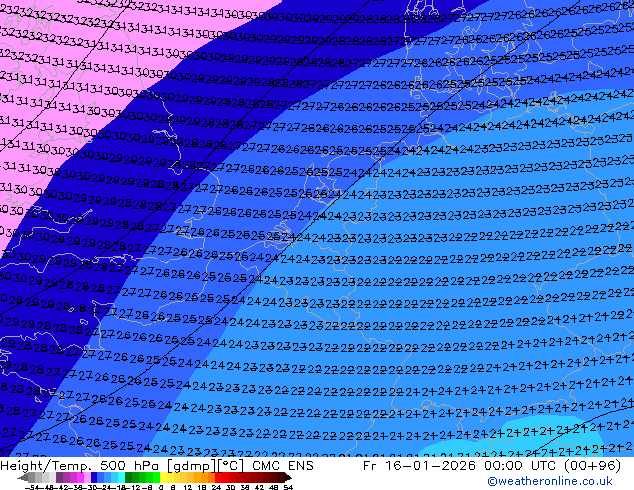Click the "Height/Temp." title text
Image resolution: width=634 pixels, height=490 pixels.
pos(46,466)
